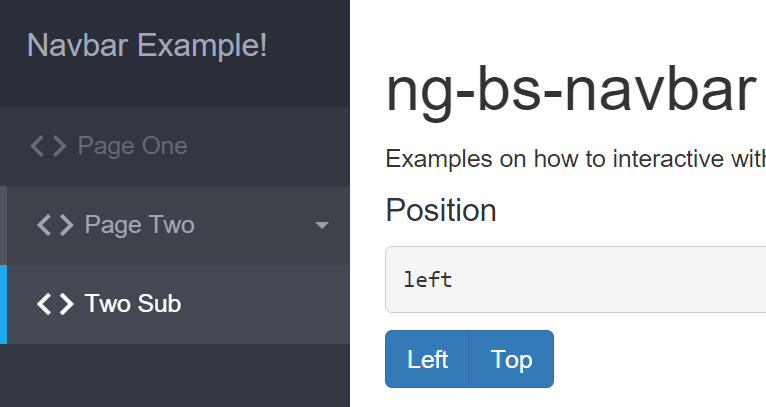Click the empty sidebar area below Two Sub
Screen dimensions: 766x407
coord(175,376)
